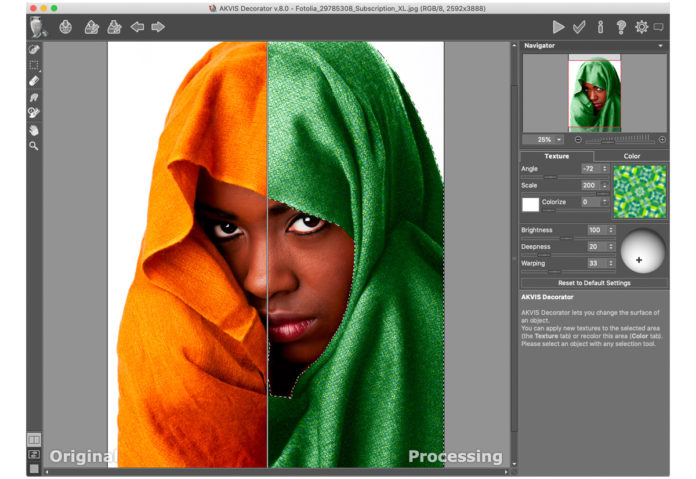Click the Run processing play button
The image size is (696, 479).
pyautogui.click(x=558, y=27)
